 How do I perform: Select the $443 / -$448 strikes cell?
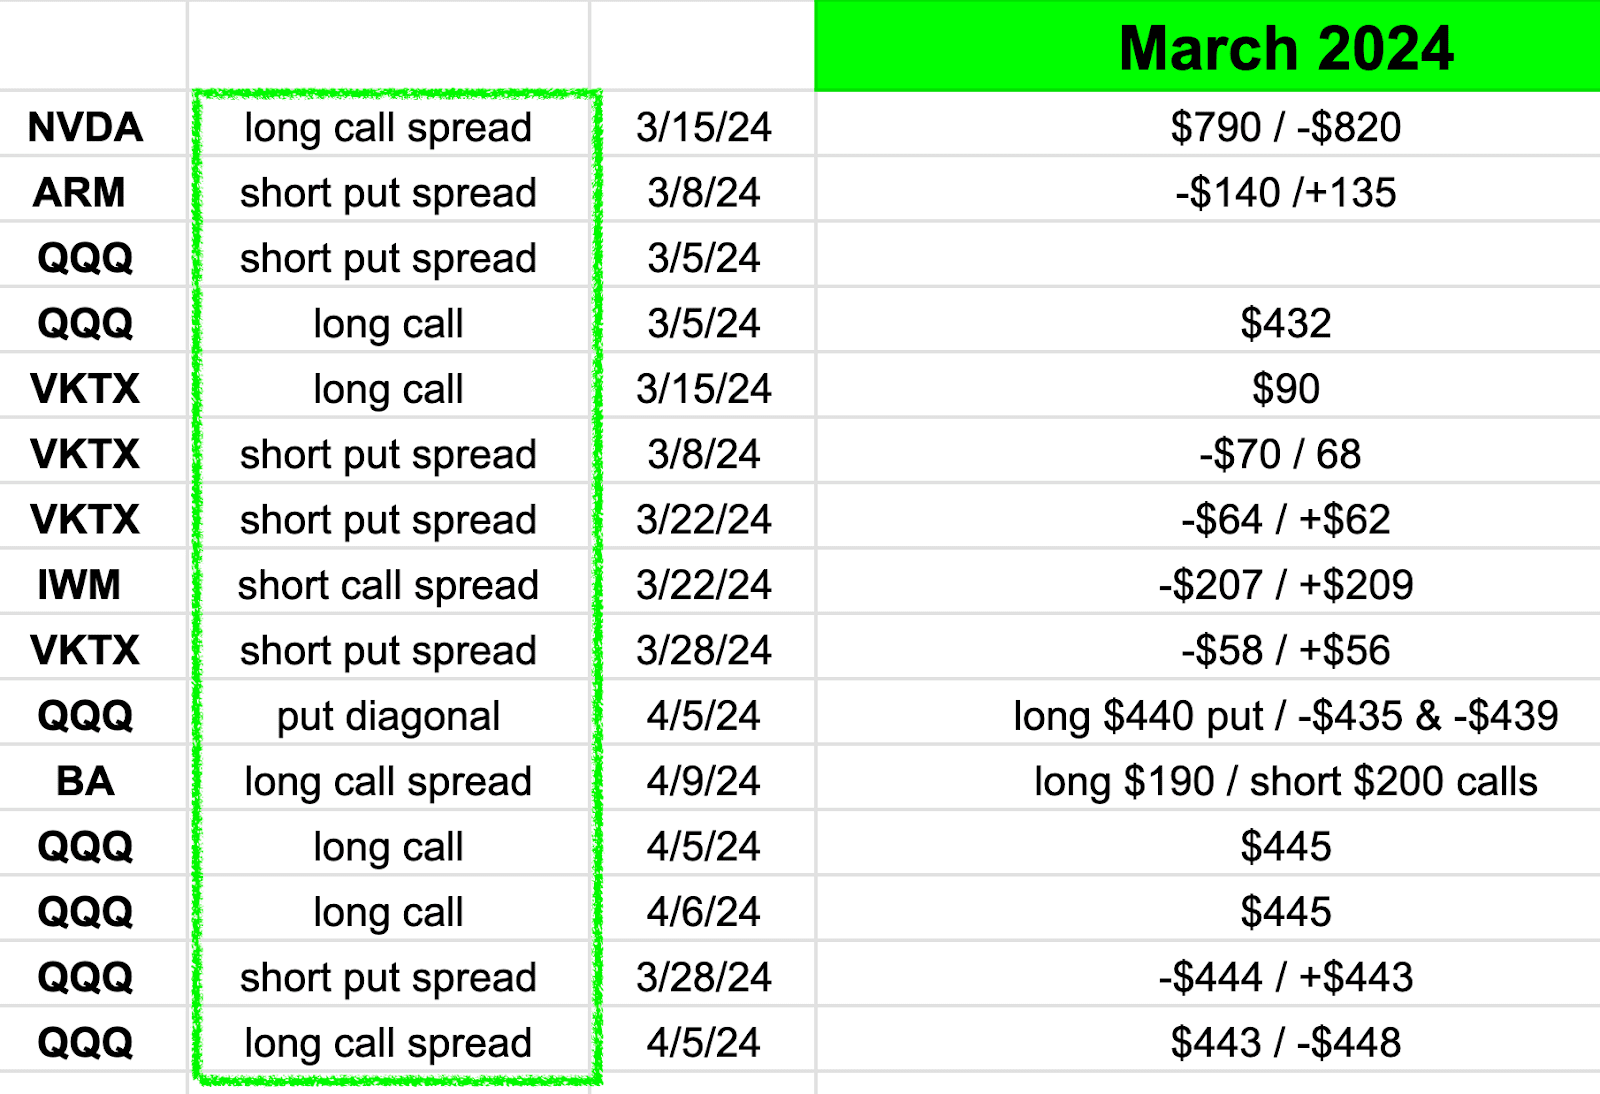1207,1040
